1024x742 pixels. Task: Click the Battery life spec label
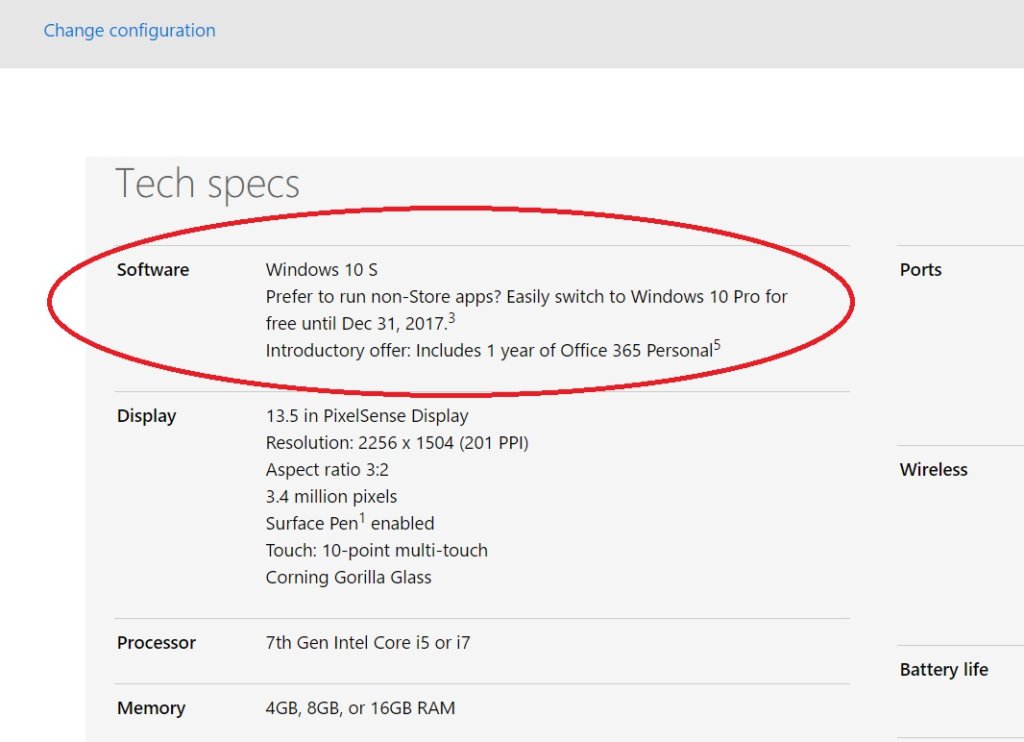[944, 669]
